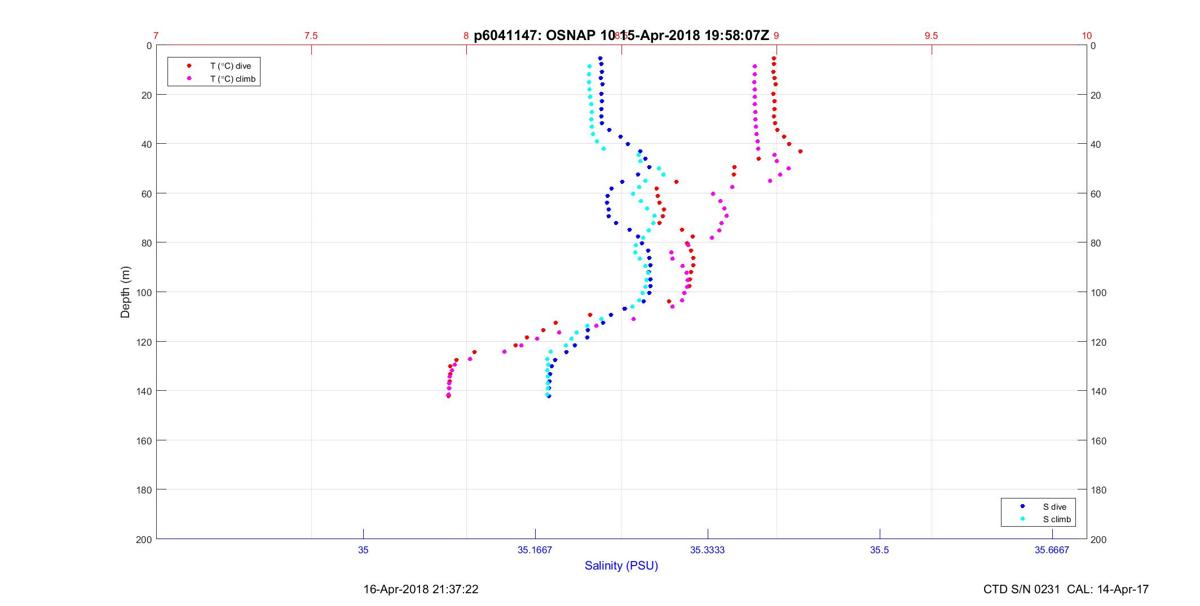
Task: Click the red 8 temperature tick label
Action: (x=466, y=35)
